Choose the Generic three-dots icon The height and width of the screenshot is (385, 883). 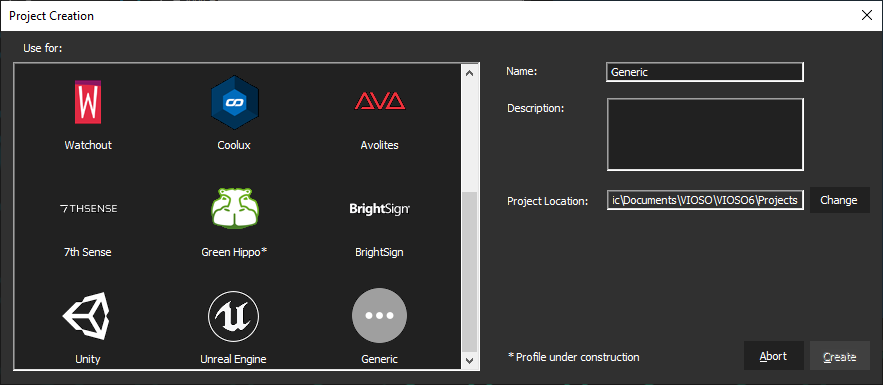379,316
